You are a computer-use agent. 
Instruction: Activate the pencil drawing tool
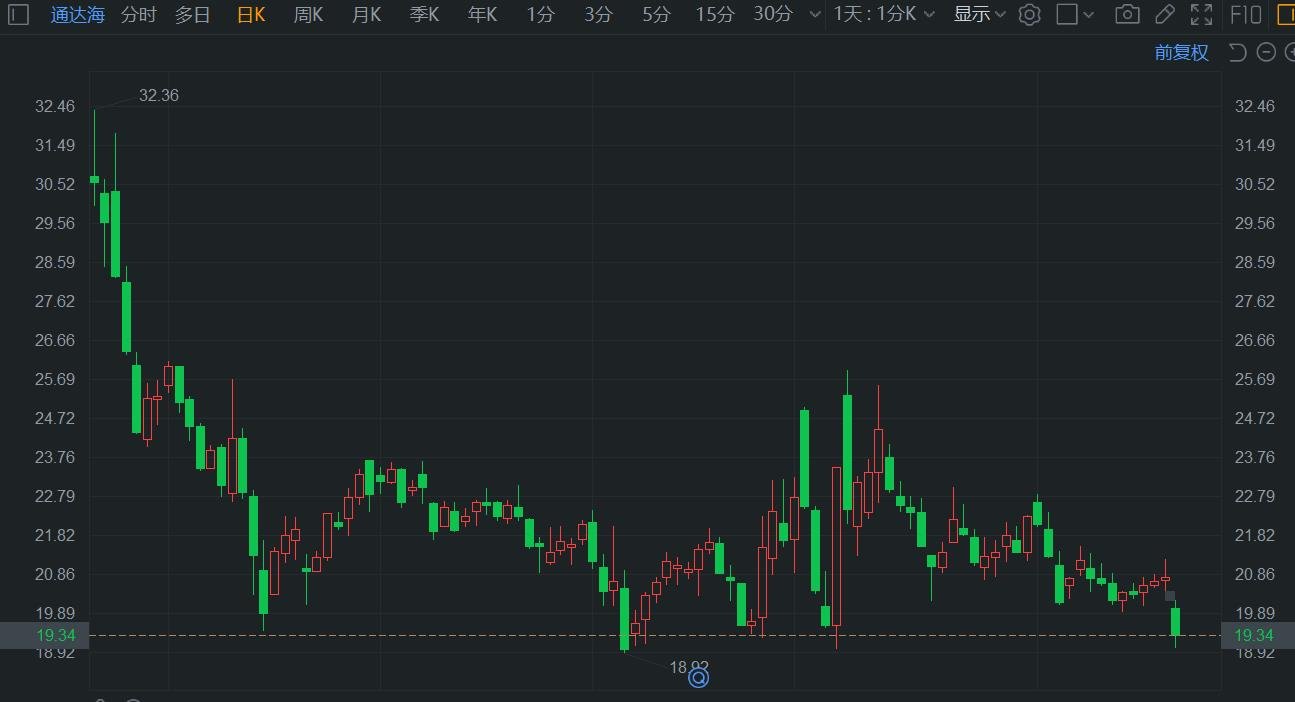click(1164, 14)
